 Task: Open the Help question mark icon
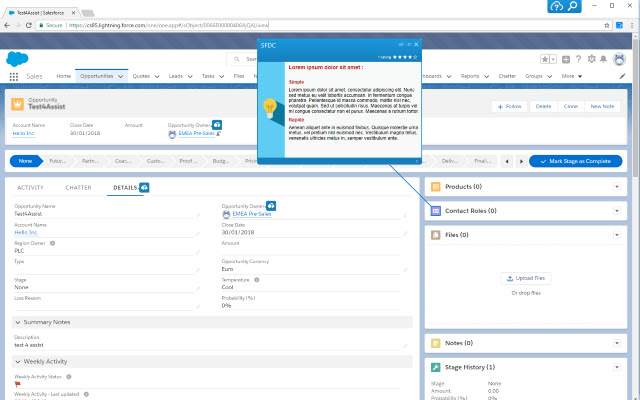point(578,59)
